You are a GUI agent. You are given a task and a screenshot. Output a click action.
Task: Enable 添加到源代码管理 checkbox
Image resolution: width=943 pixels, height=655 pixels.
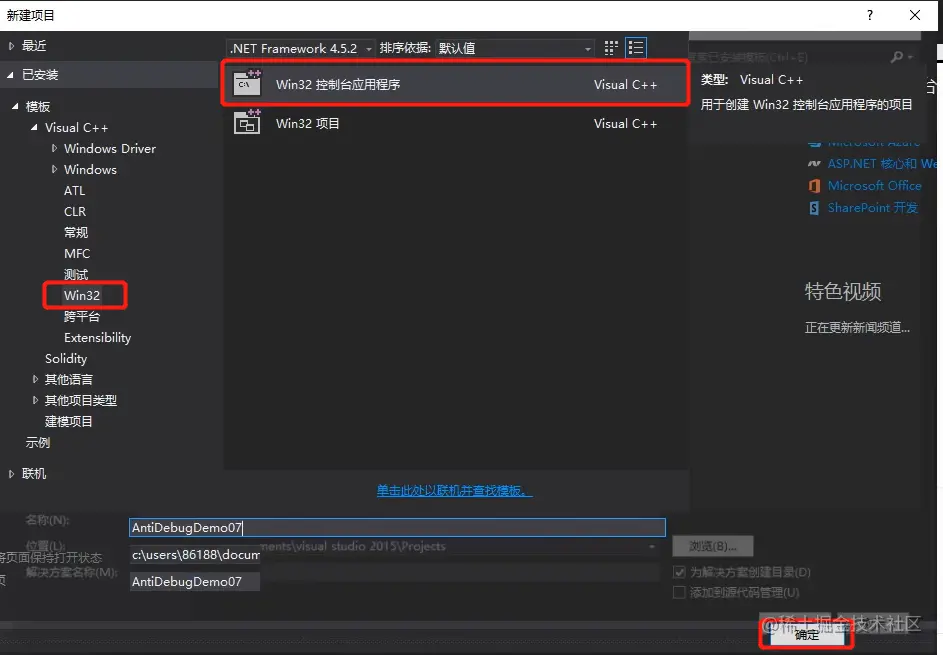679,592
